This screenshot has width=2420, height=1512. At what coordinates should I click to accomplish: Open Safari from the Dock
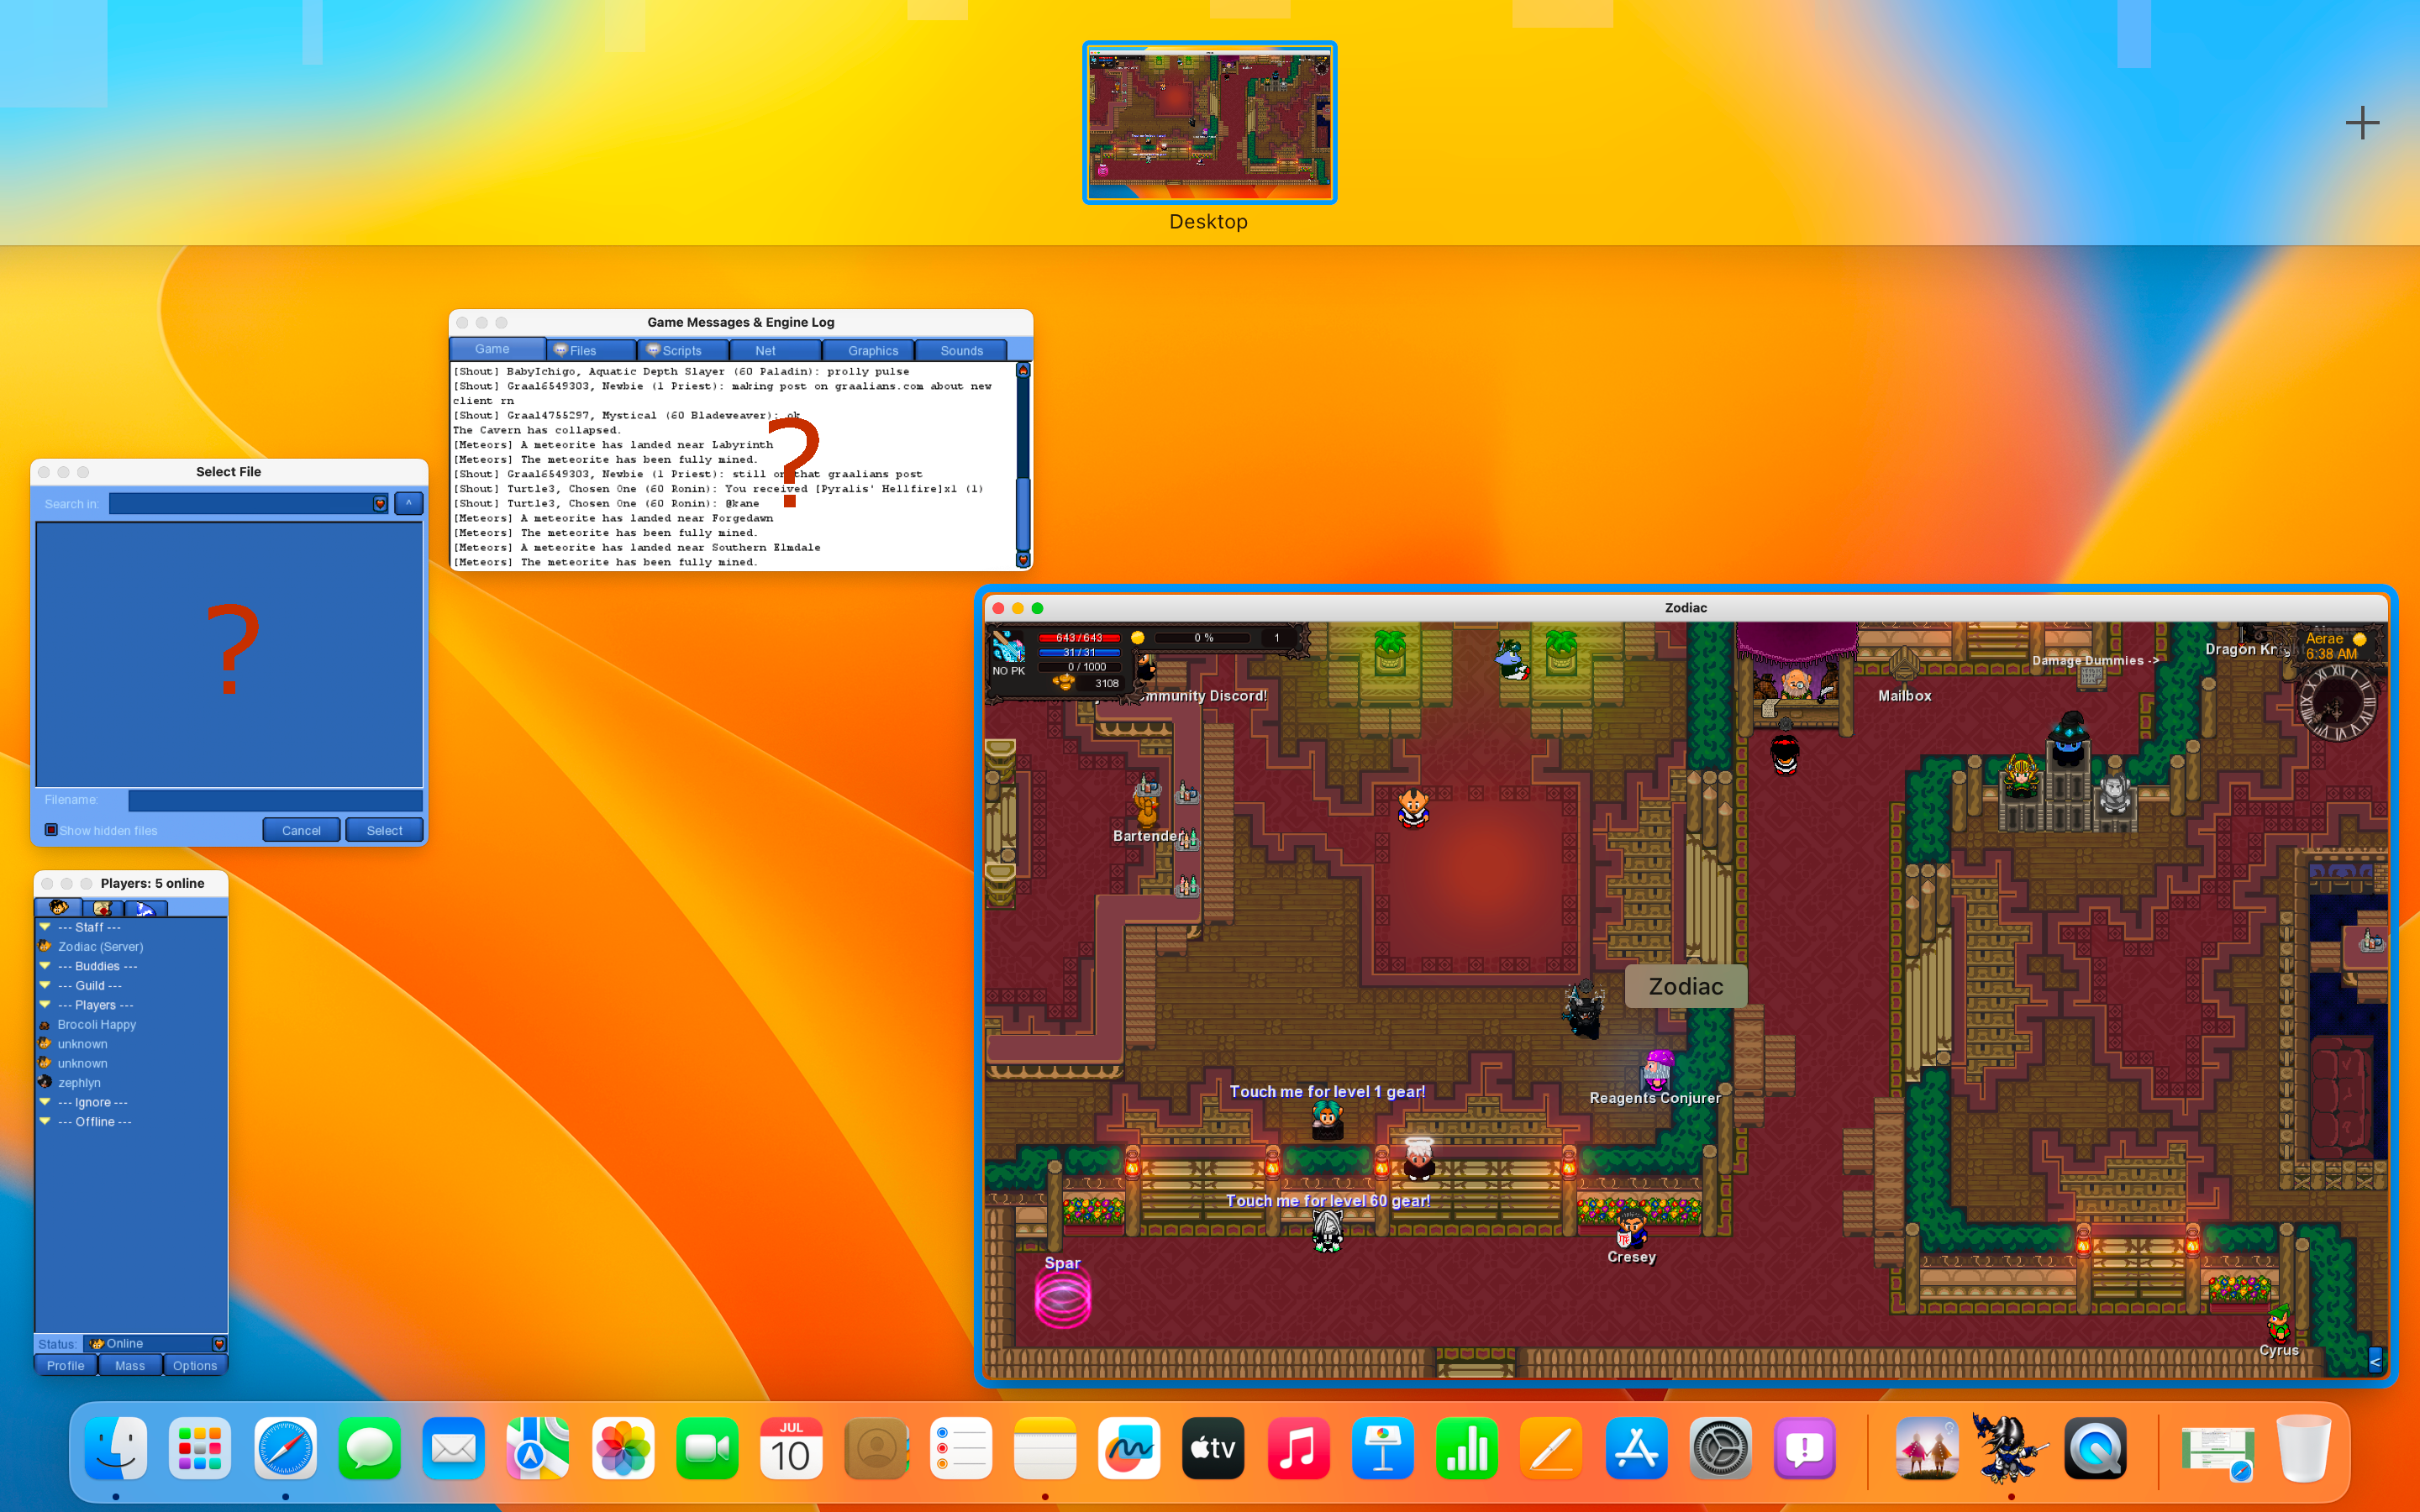pyautogui.click(x=285, y=1448)
